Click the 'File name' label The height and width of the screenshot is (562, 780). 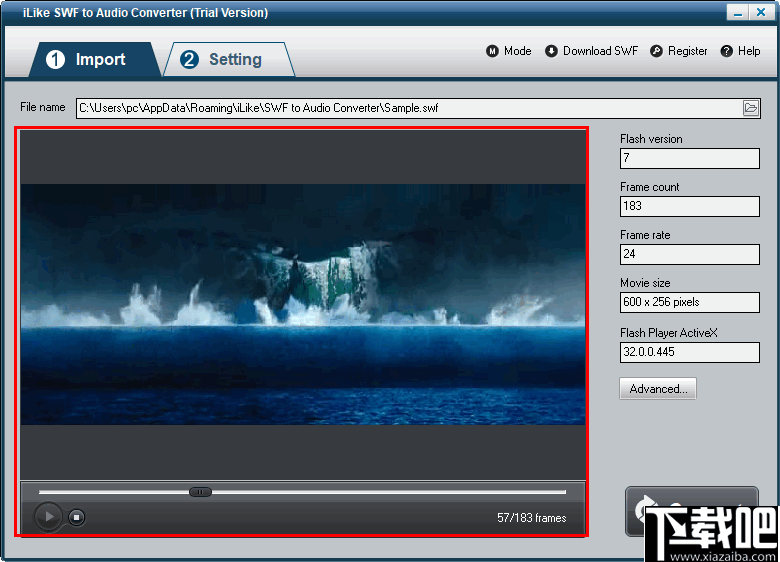(42, 107)
